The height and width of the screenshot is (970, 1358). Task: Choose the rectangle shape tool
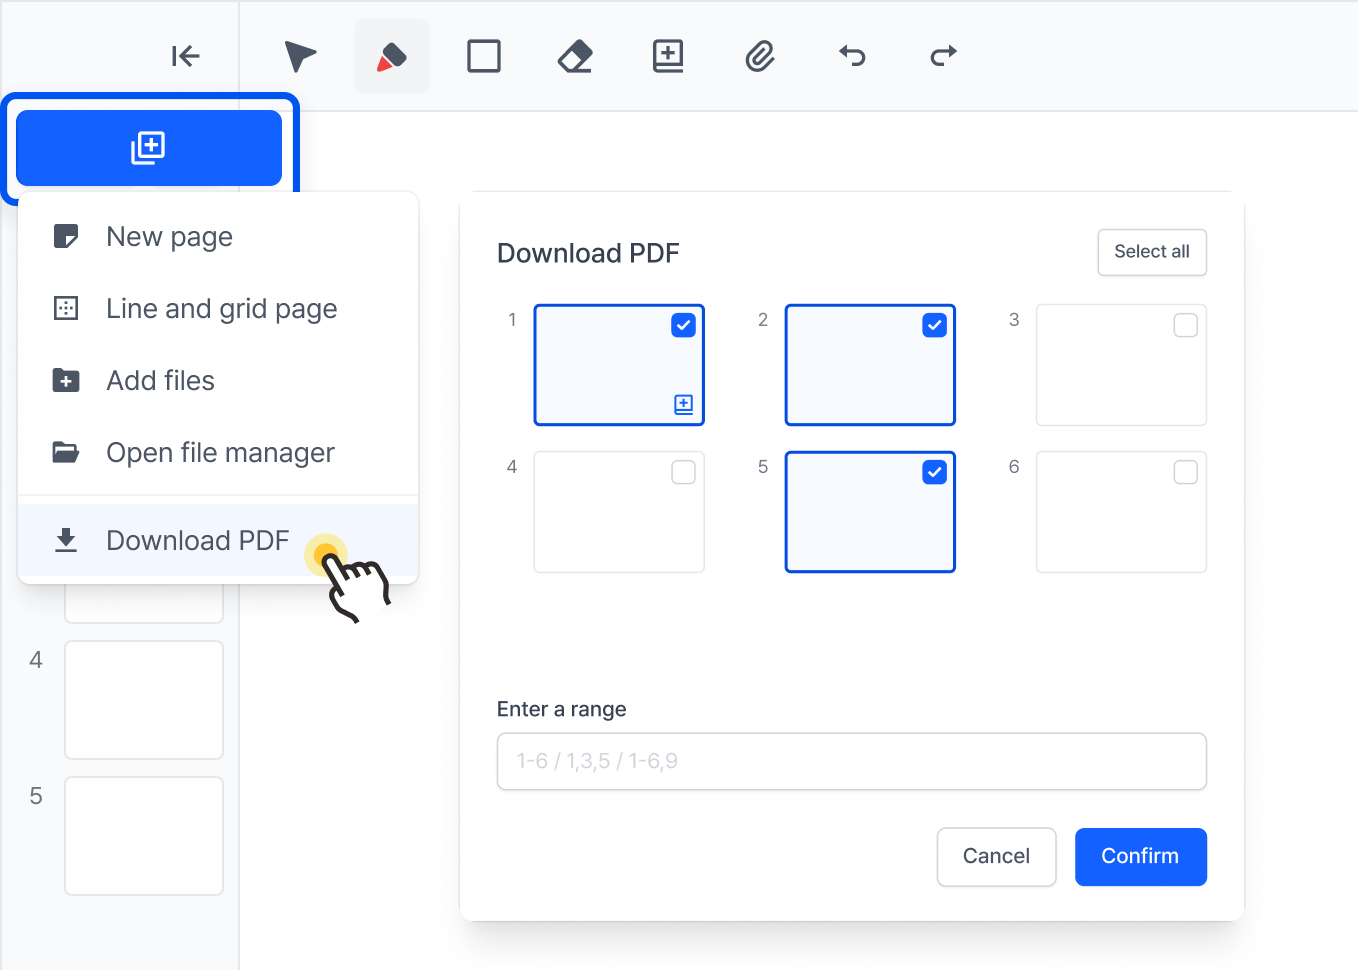(x=484, y=56)
